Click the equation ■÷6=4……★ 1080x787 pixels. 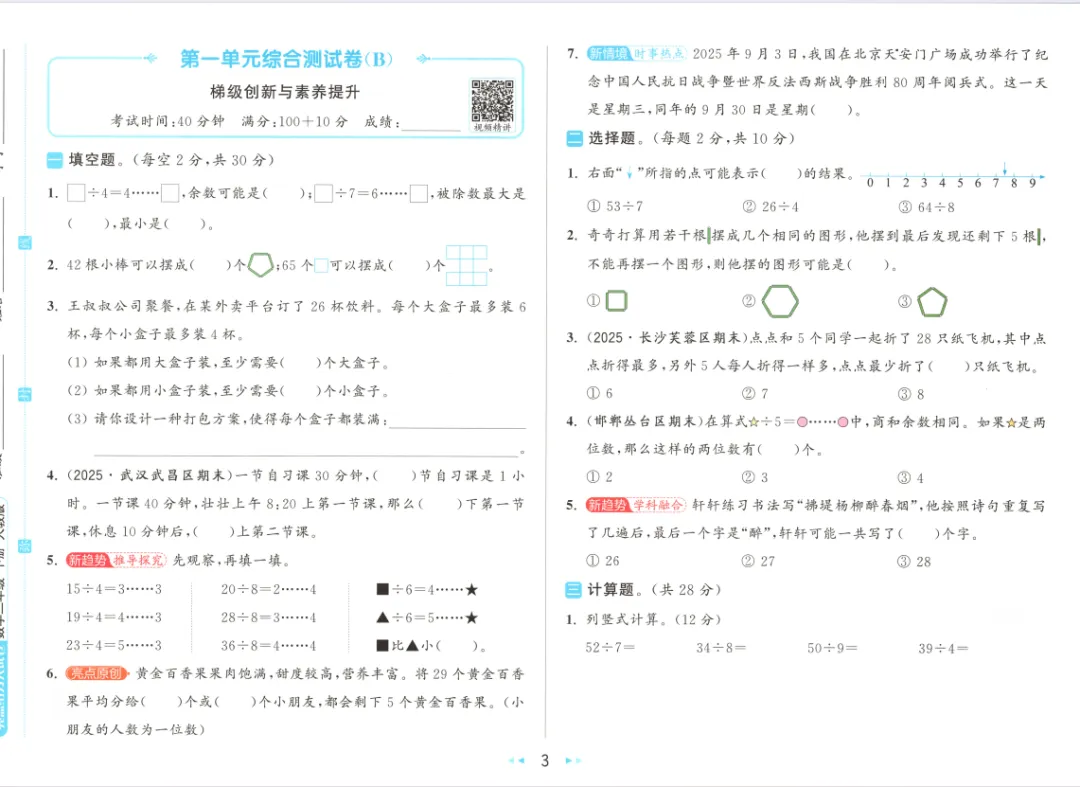point(427,589)
